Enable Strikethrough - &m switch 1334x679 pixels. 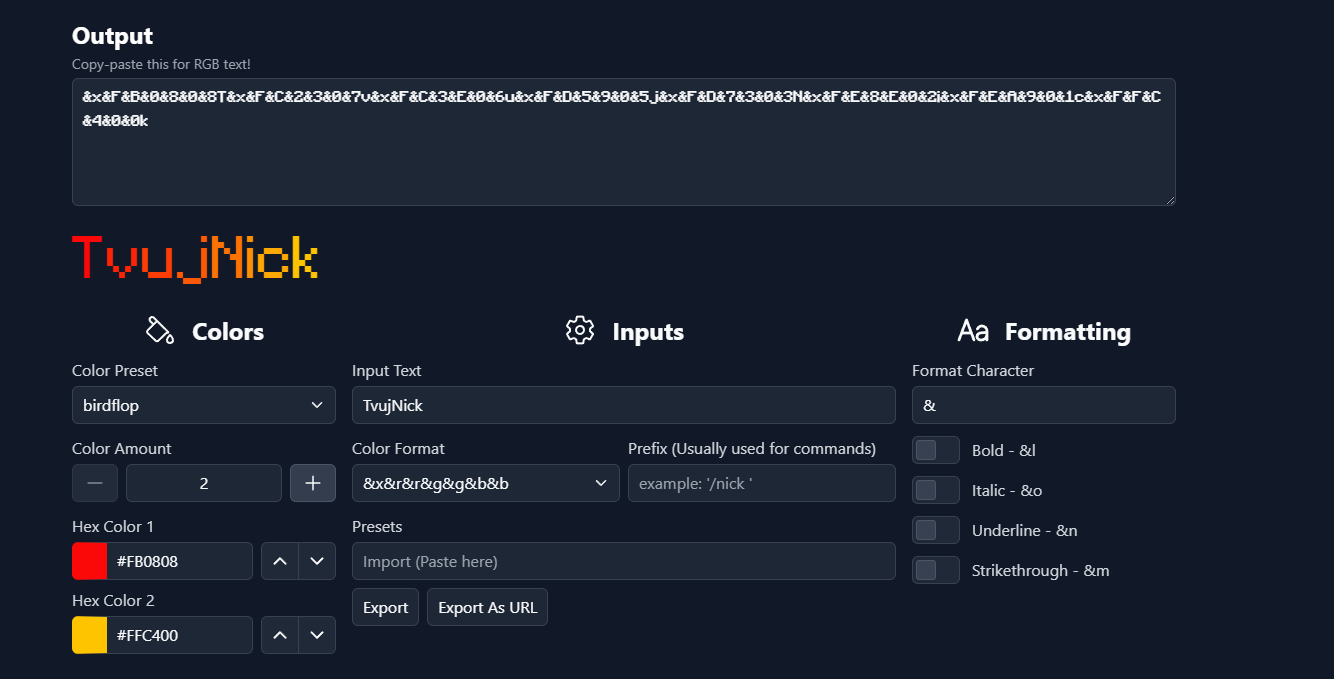pos(936,570)
